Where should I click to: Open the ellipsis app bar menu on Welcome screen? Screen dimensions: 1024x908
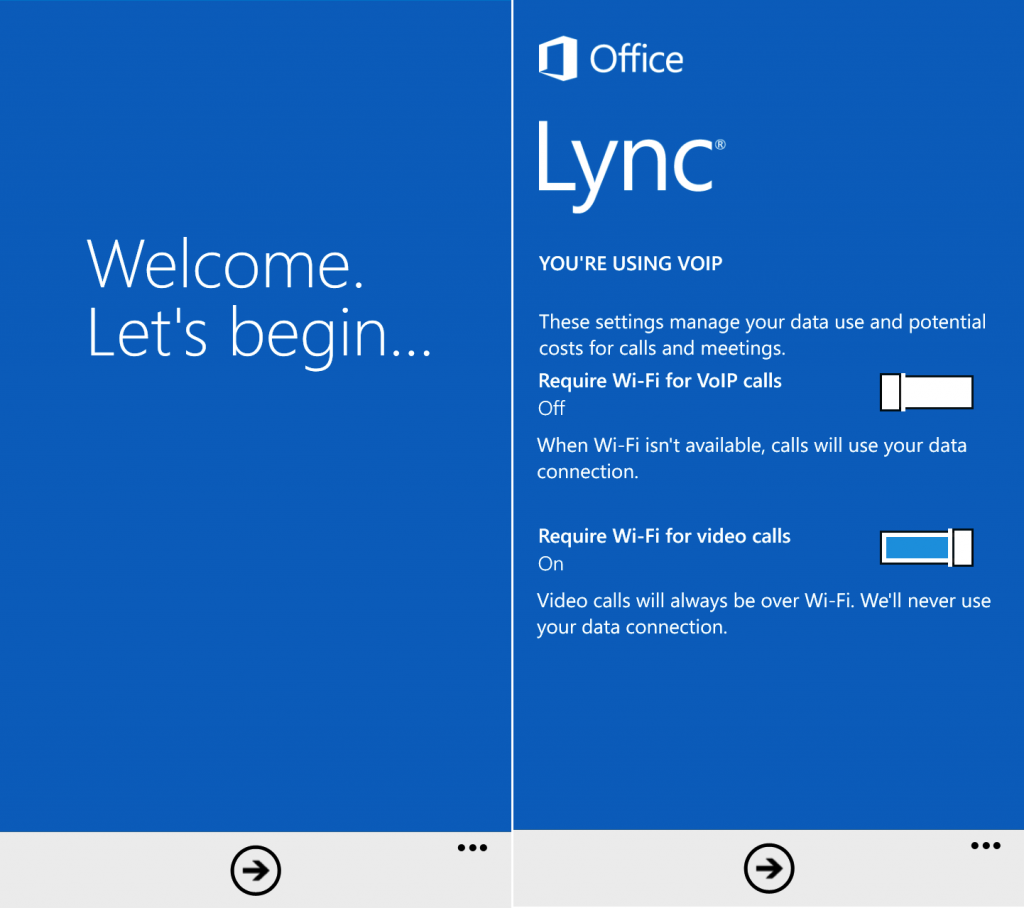tap(471, 847)
